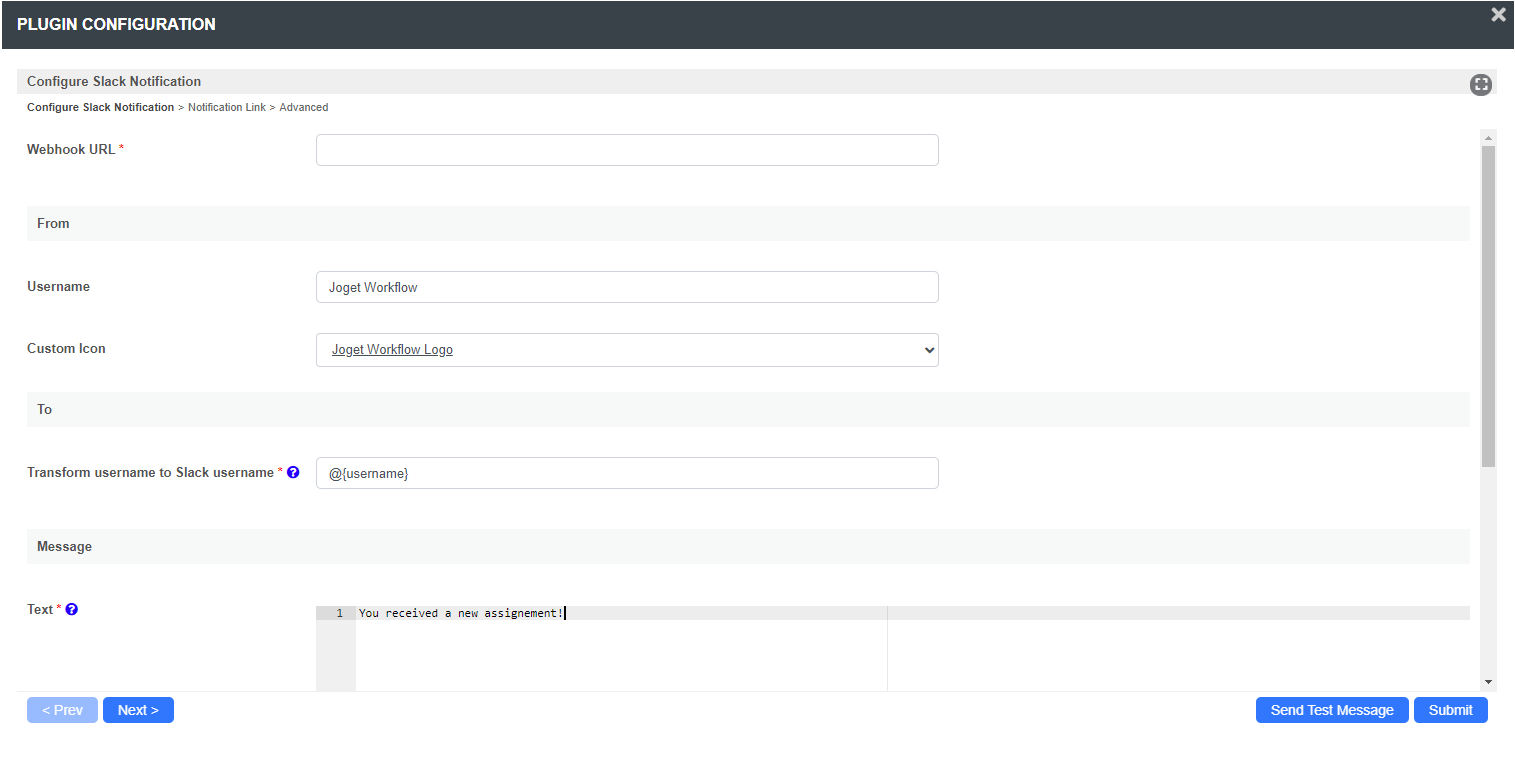Select Configure Slack Notification breadcrumb step
This screenshot has width=1515, height=770.
pyautogui.click(x=100, y=107)
